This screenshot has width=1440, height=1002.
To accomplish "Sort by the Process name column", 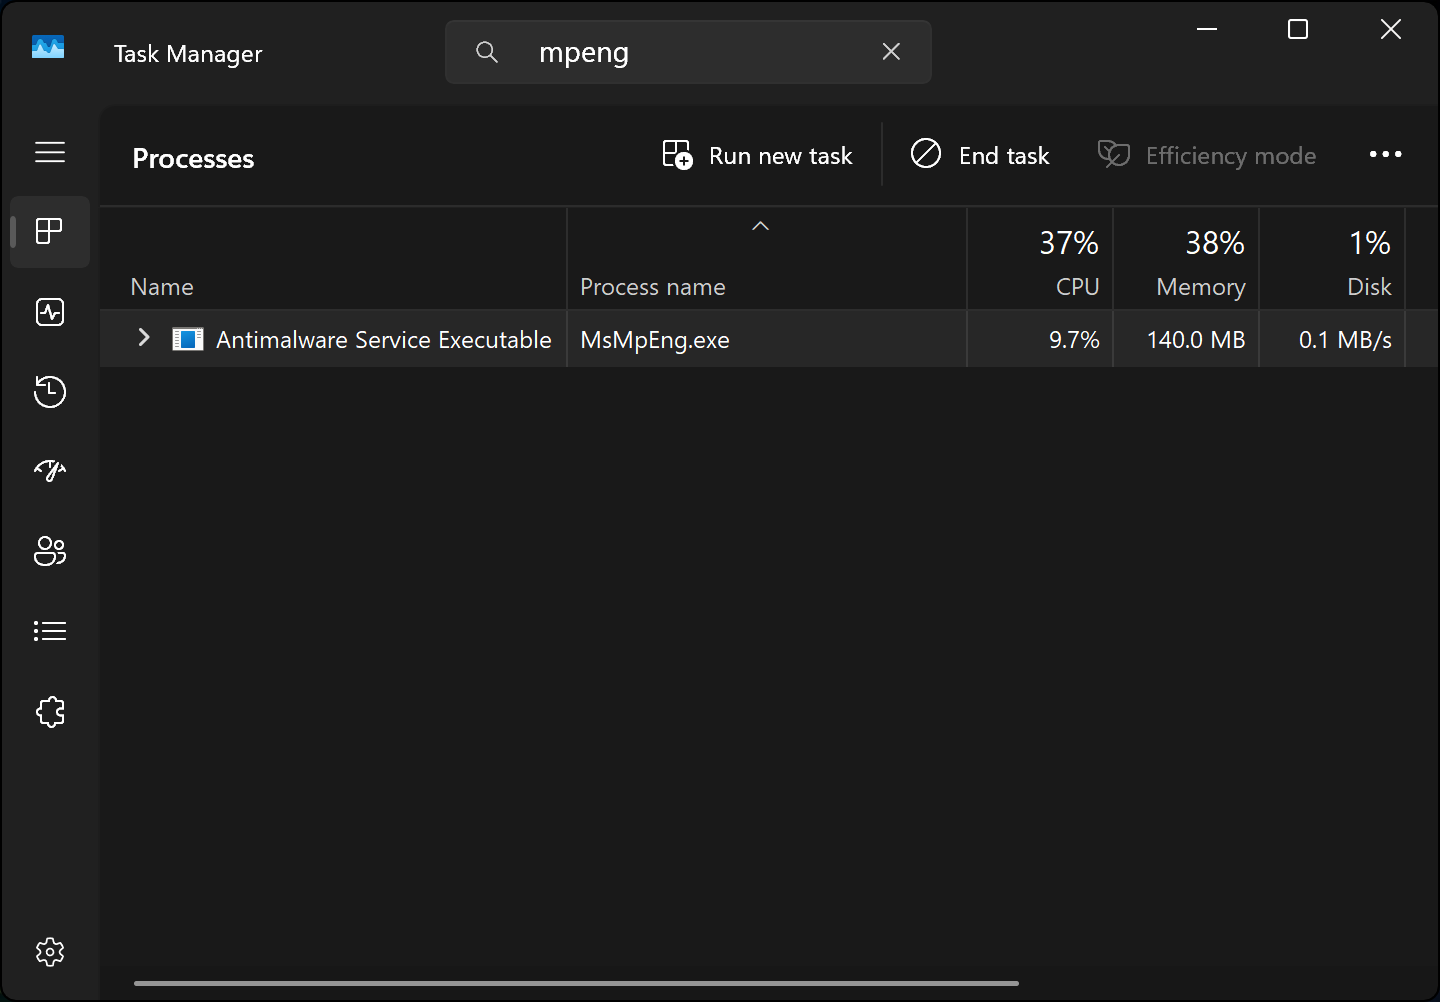I will [653, 287].
